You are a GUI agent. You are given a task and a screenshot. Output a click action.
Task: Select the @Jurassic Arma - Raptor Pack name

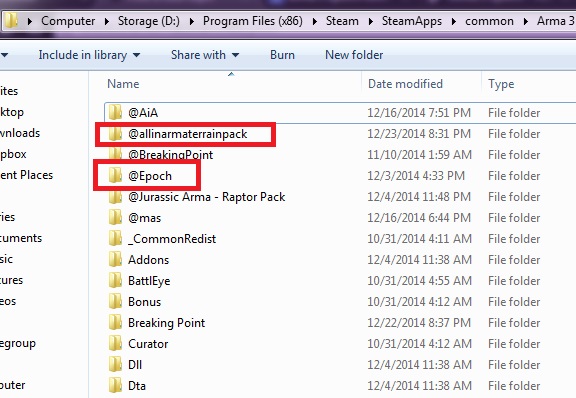206,197
